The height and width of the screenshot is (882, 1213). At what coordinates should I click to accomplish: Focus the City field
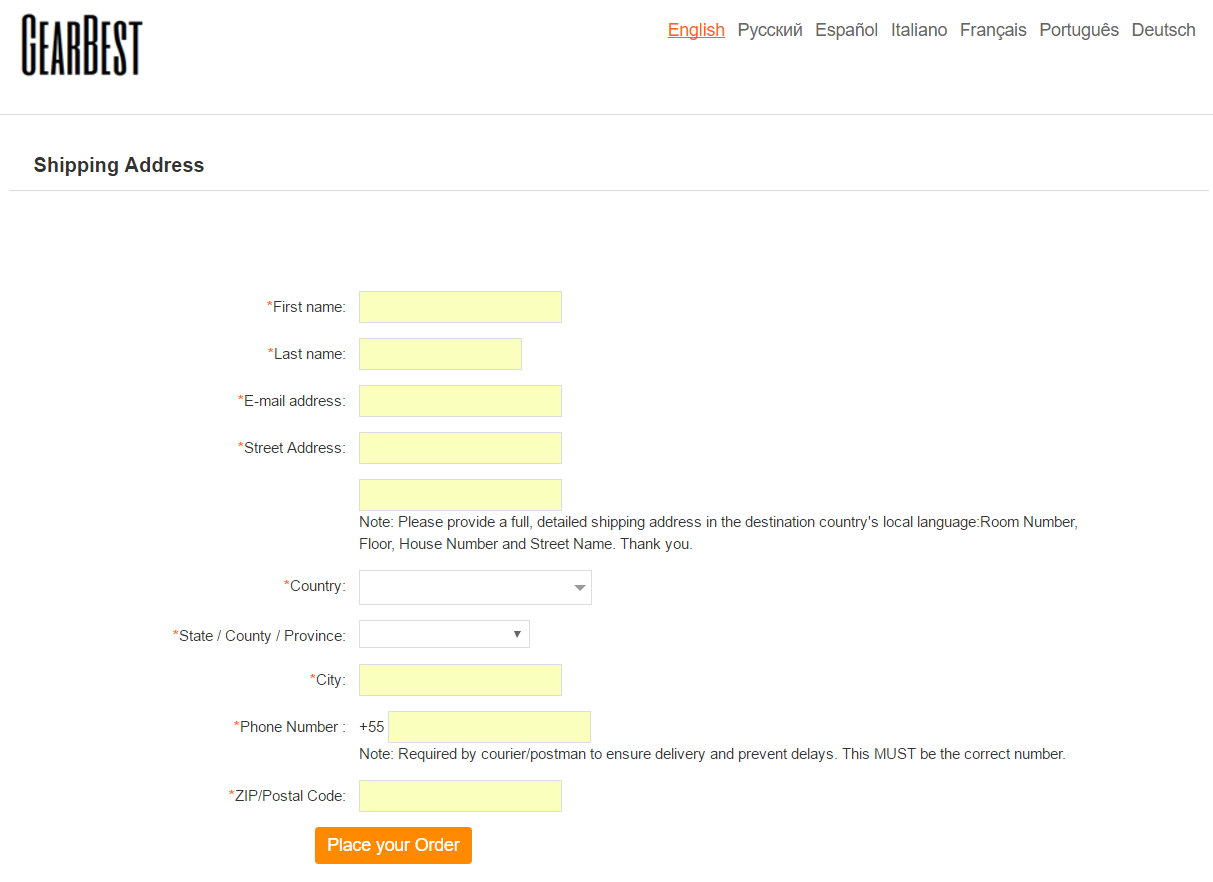460,680
